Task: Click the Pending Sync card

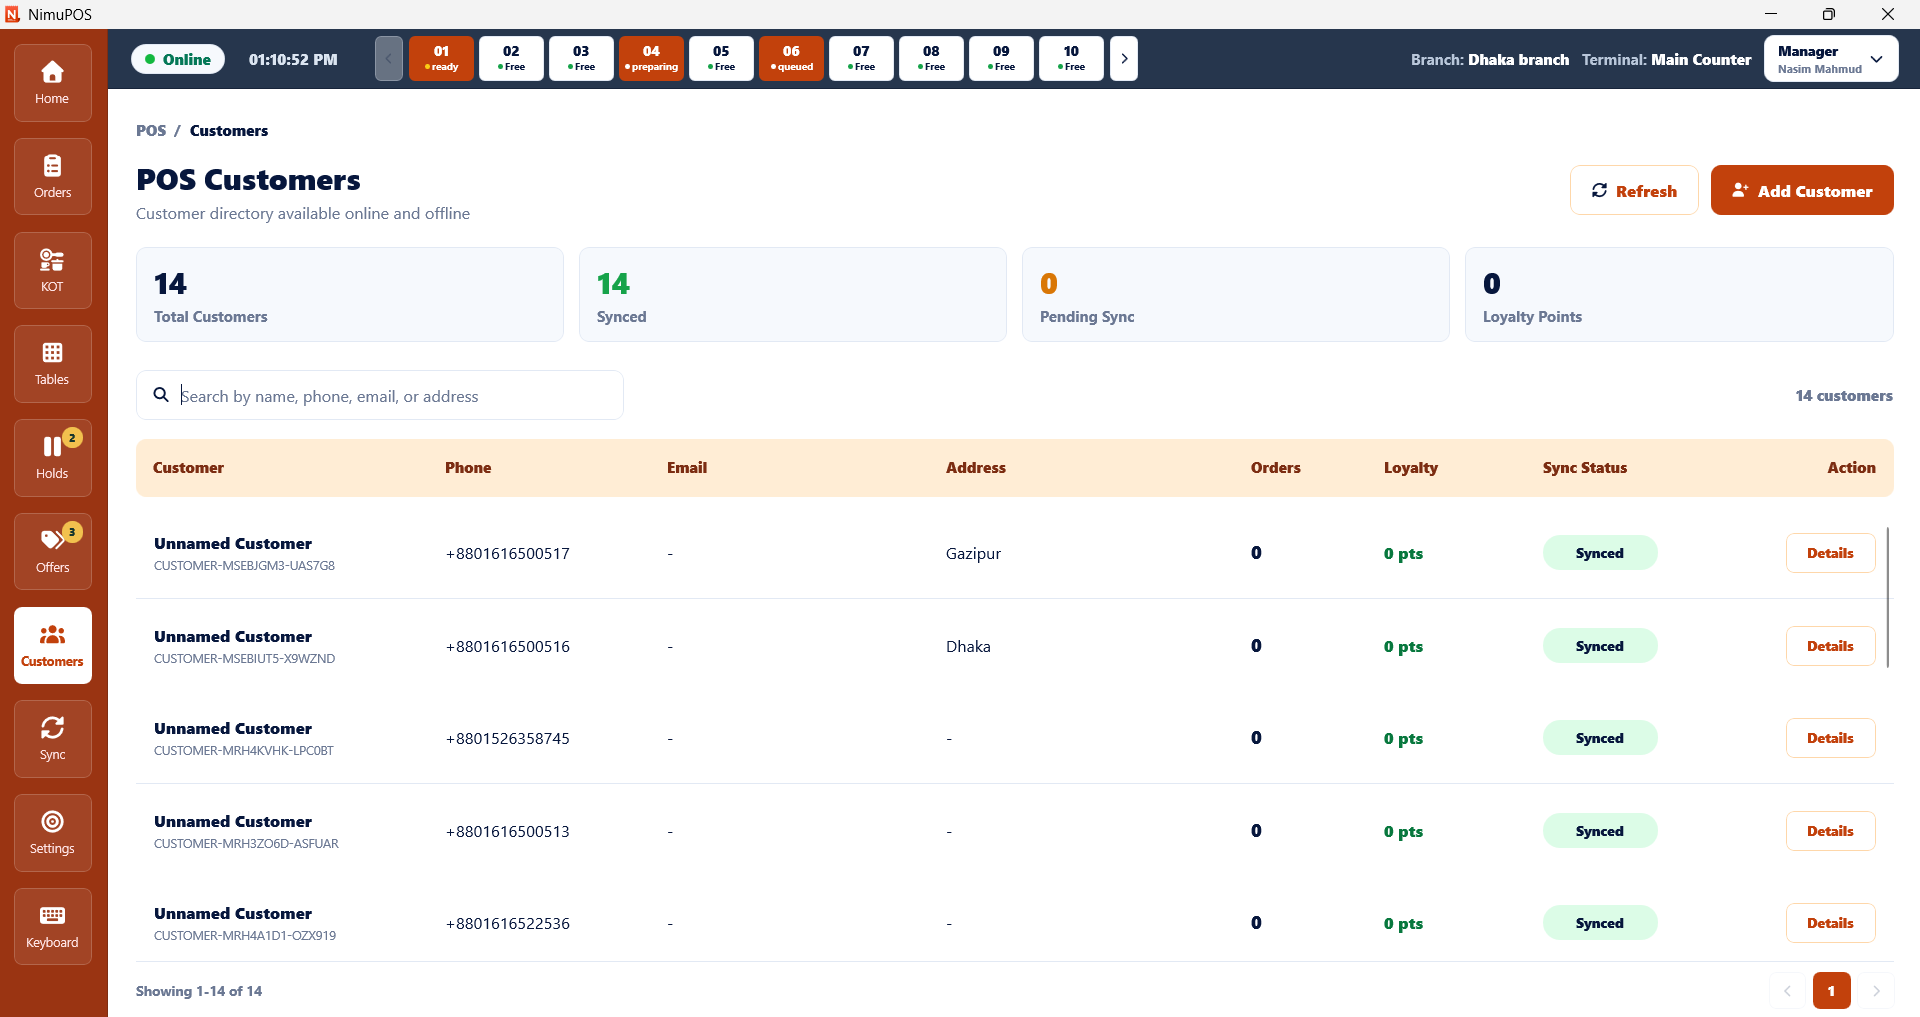Action: point(1236,295)
